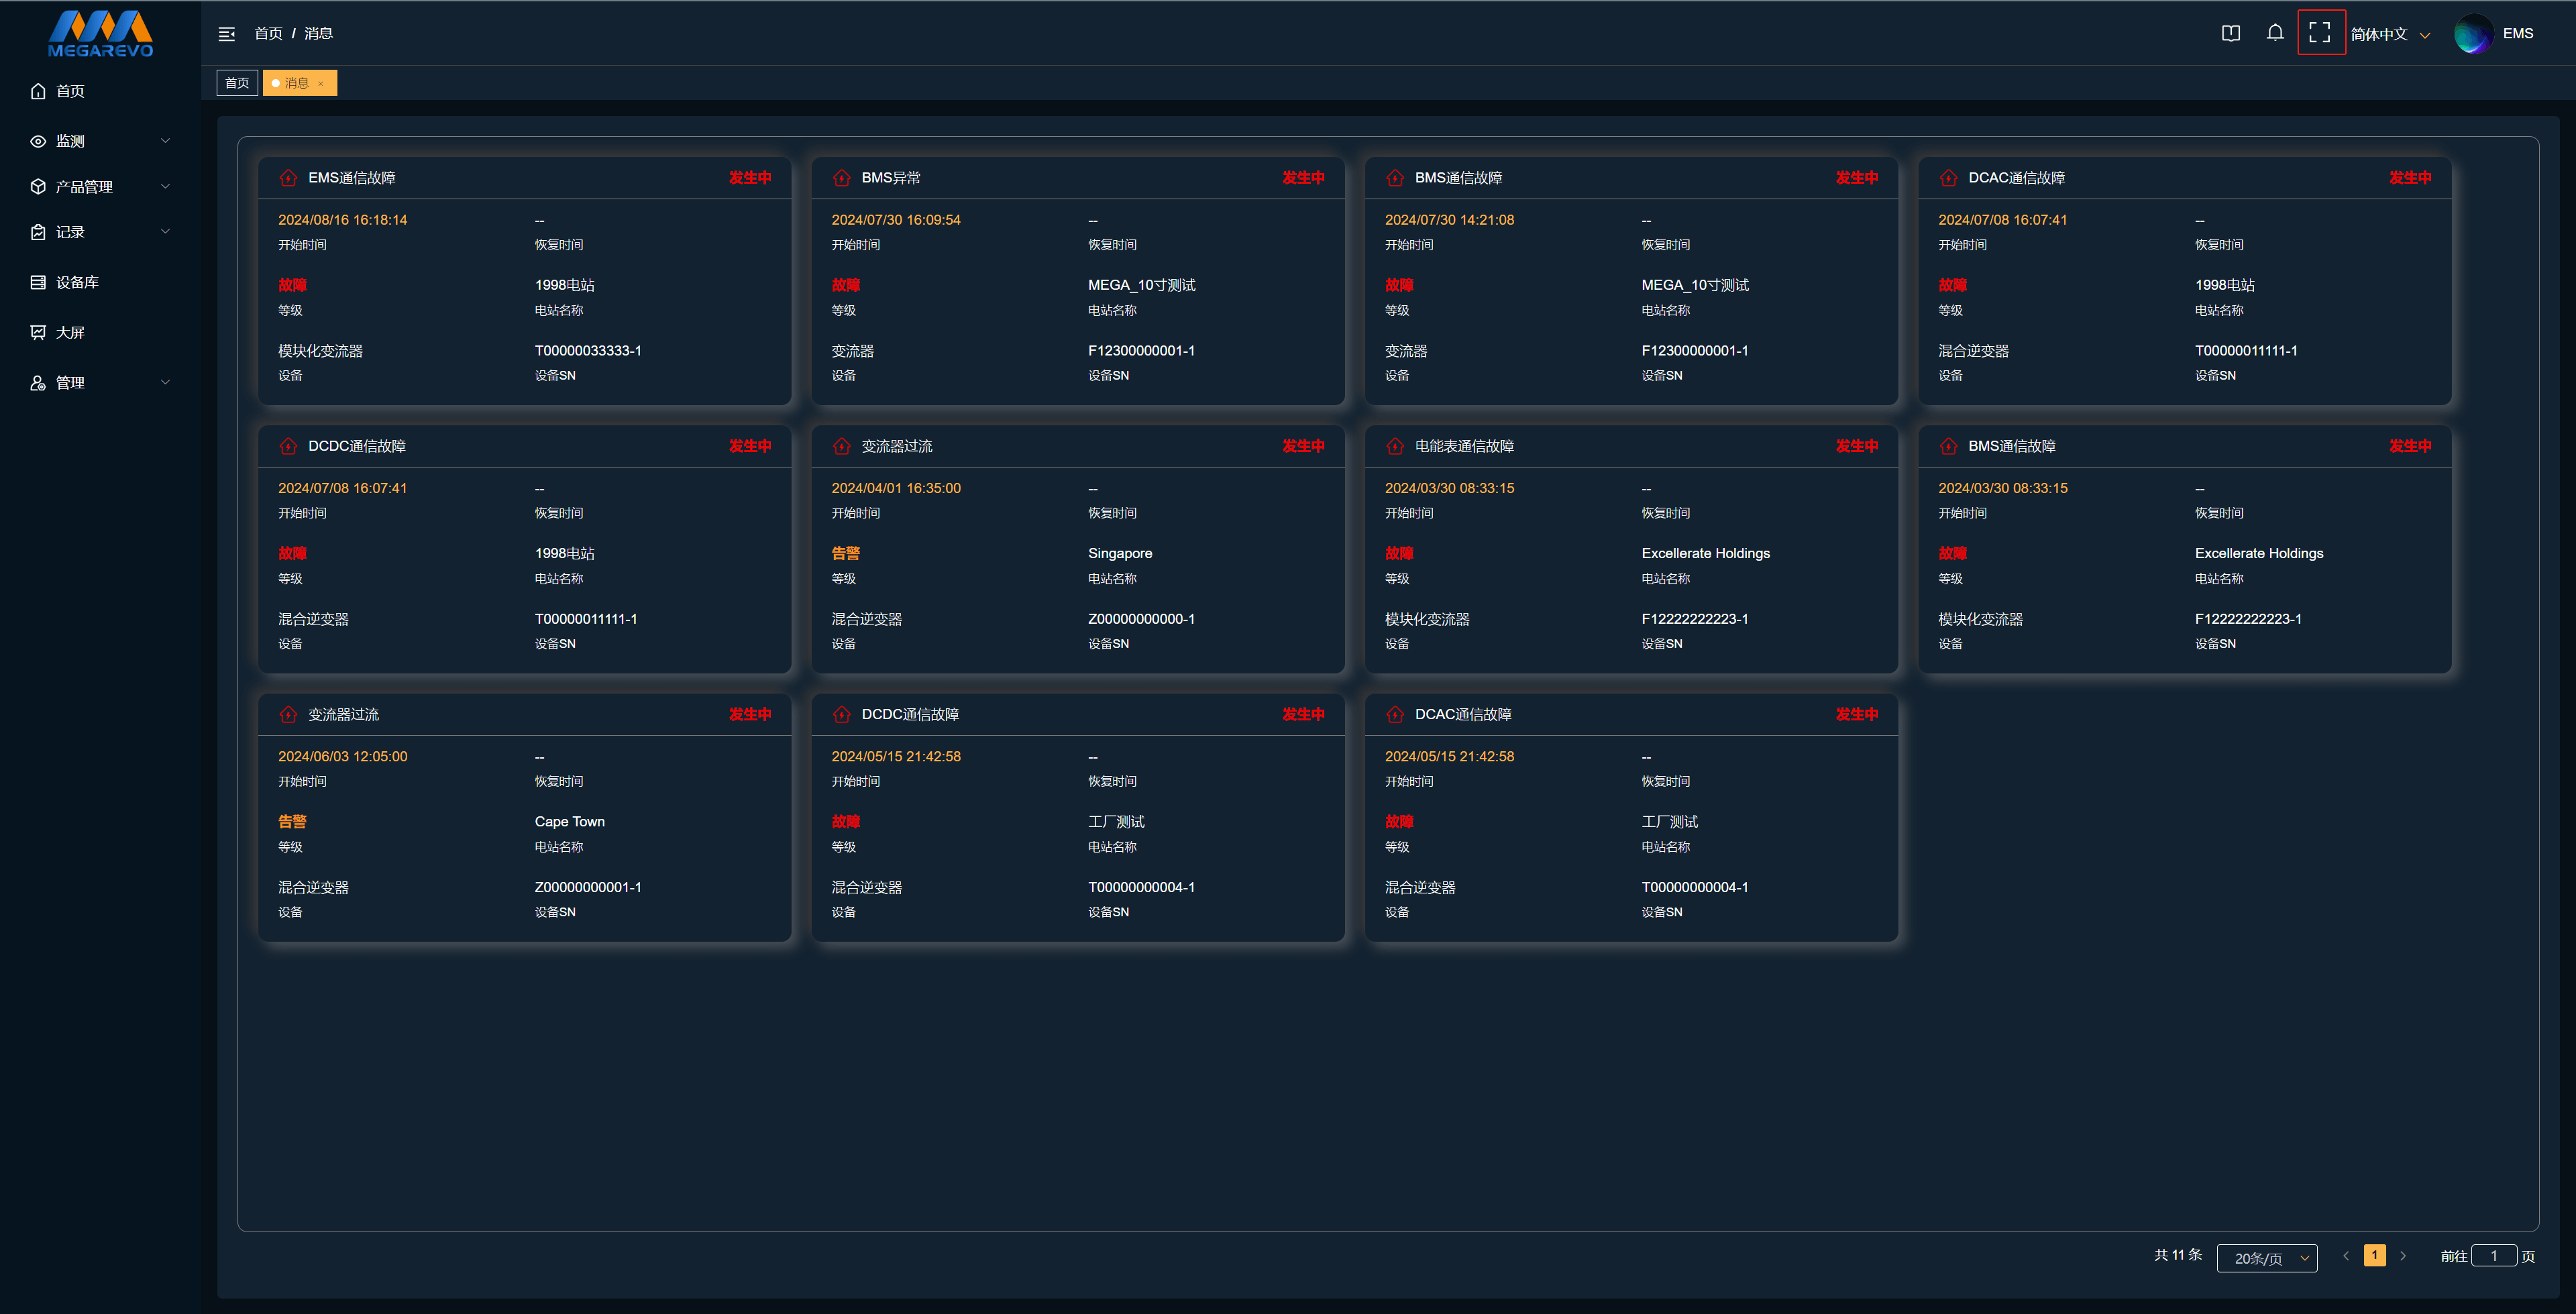The width and height of the screenshot is (2576, 1314).
Task: Click 首页 in the breadcrumb
Action: (x=268, y=33)
